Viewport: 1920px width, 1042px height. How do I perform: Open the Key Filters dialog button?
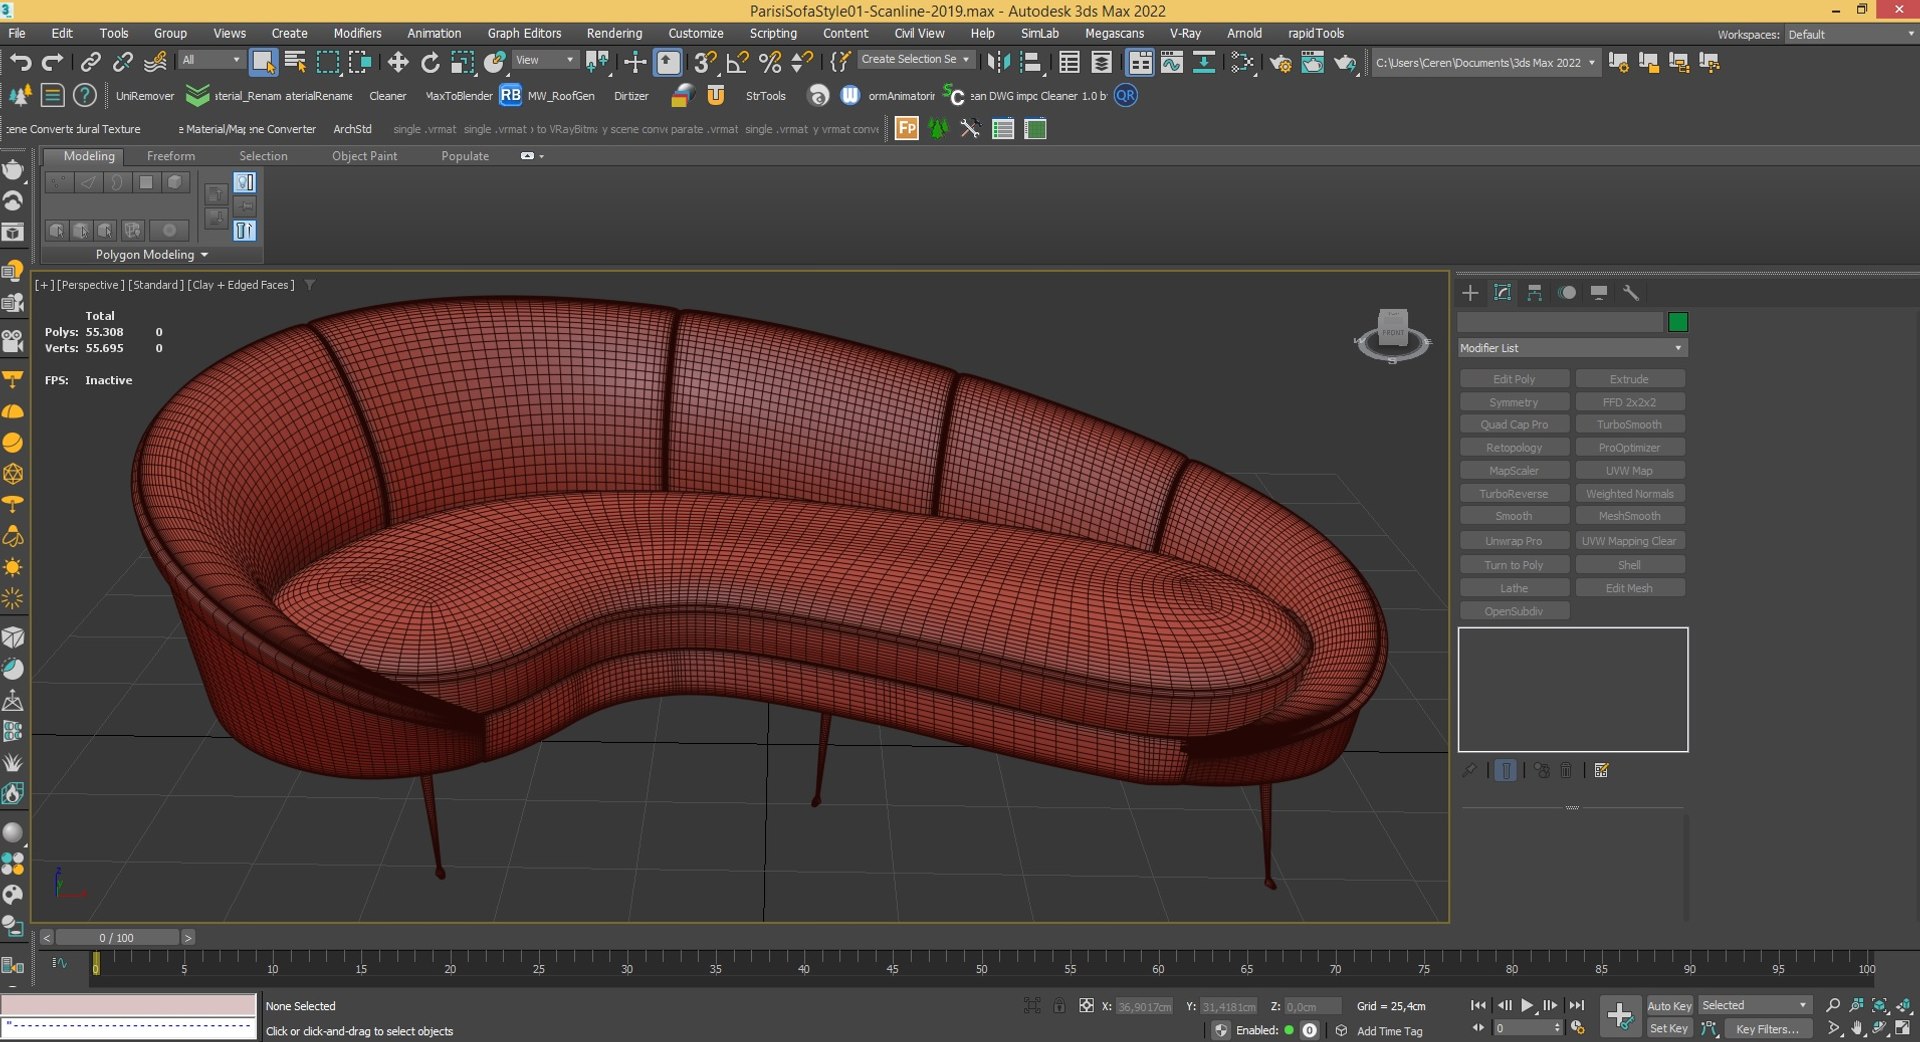tap(1766, 1028)
